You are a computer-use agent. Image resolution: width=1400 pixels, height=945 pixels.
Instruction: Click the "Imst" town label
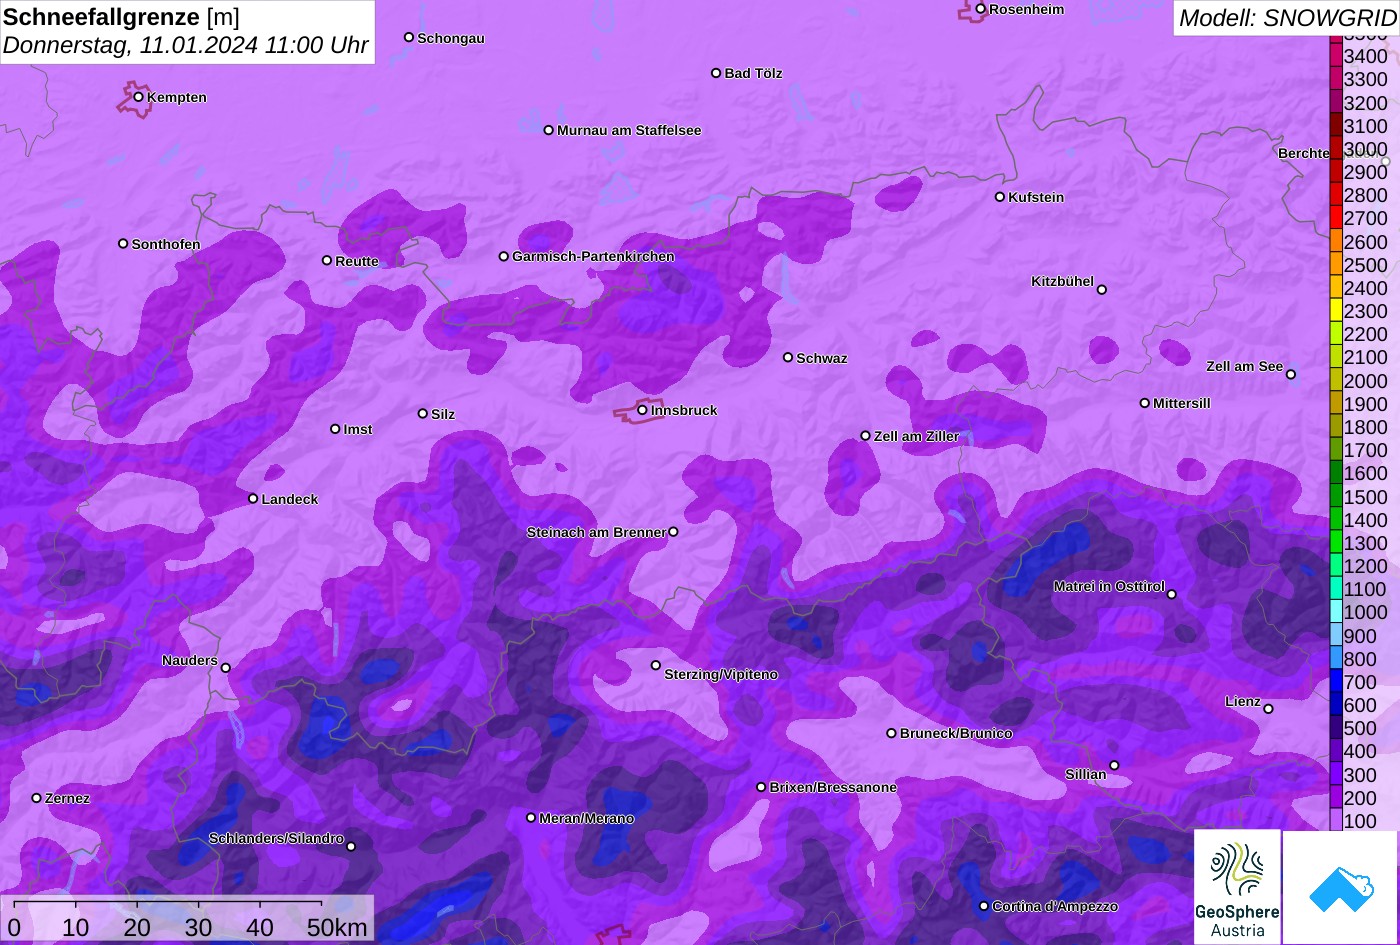click(x=358, y=430)
